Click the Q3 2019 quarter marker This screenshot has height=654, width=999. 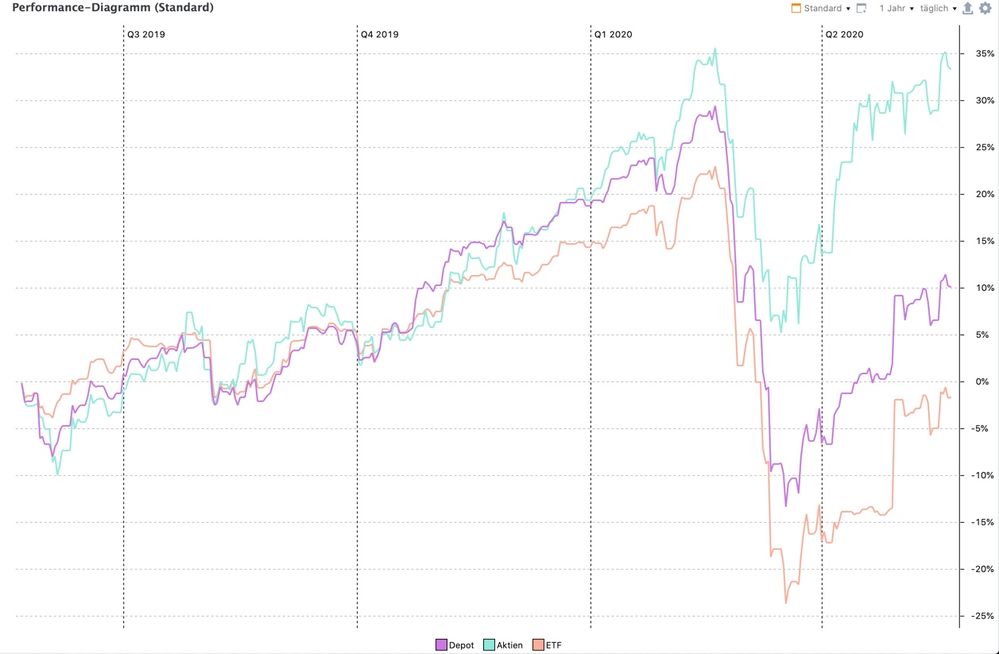(x=145, y=33)
